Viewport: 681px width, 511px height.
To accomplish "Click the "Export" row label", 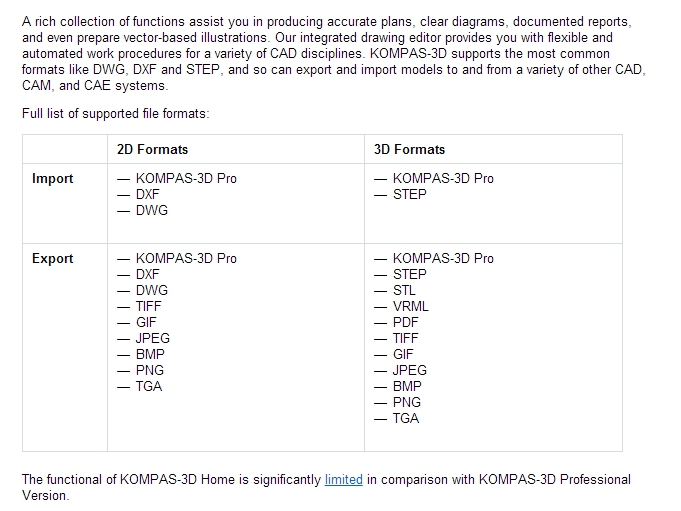I will click(x=52, y=258).
